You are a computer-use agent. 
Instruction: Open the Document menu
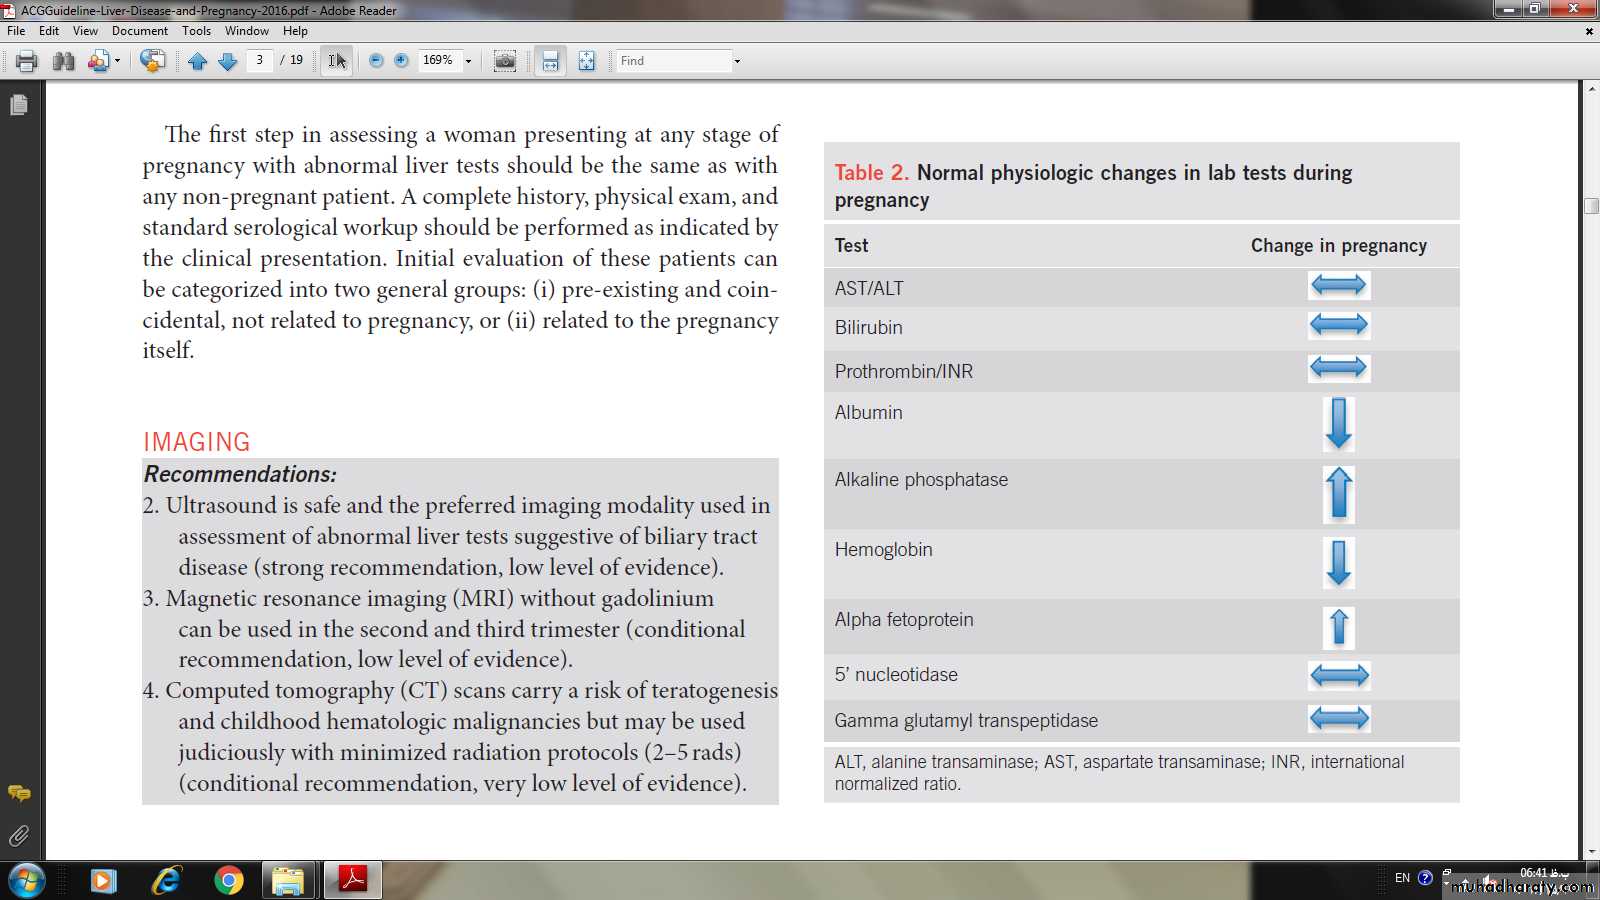(139, 31)
